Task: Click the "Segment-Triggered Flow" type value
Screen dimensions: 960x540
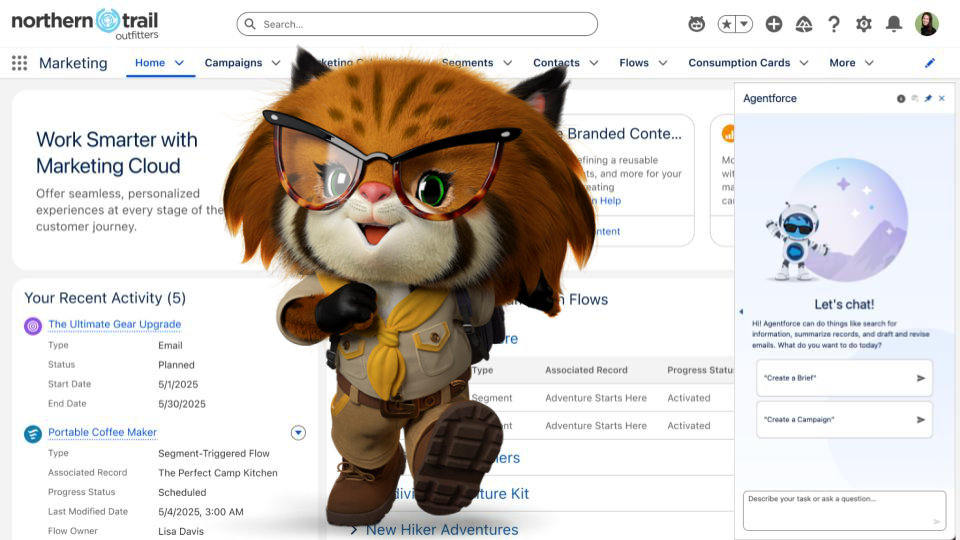Action: point(214,454)
